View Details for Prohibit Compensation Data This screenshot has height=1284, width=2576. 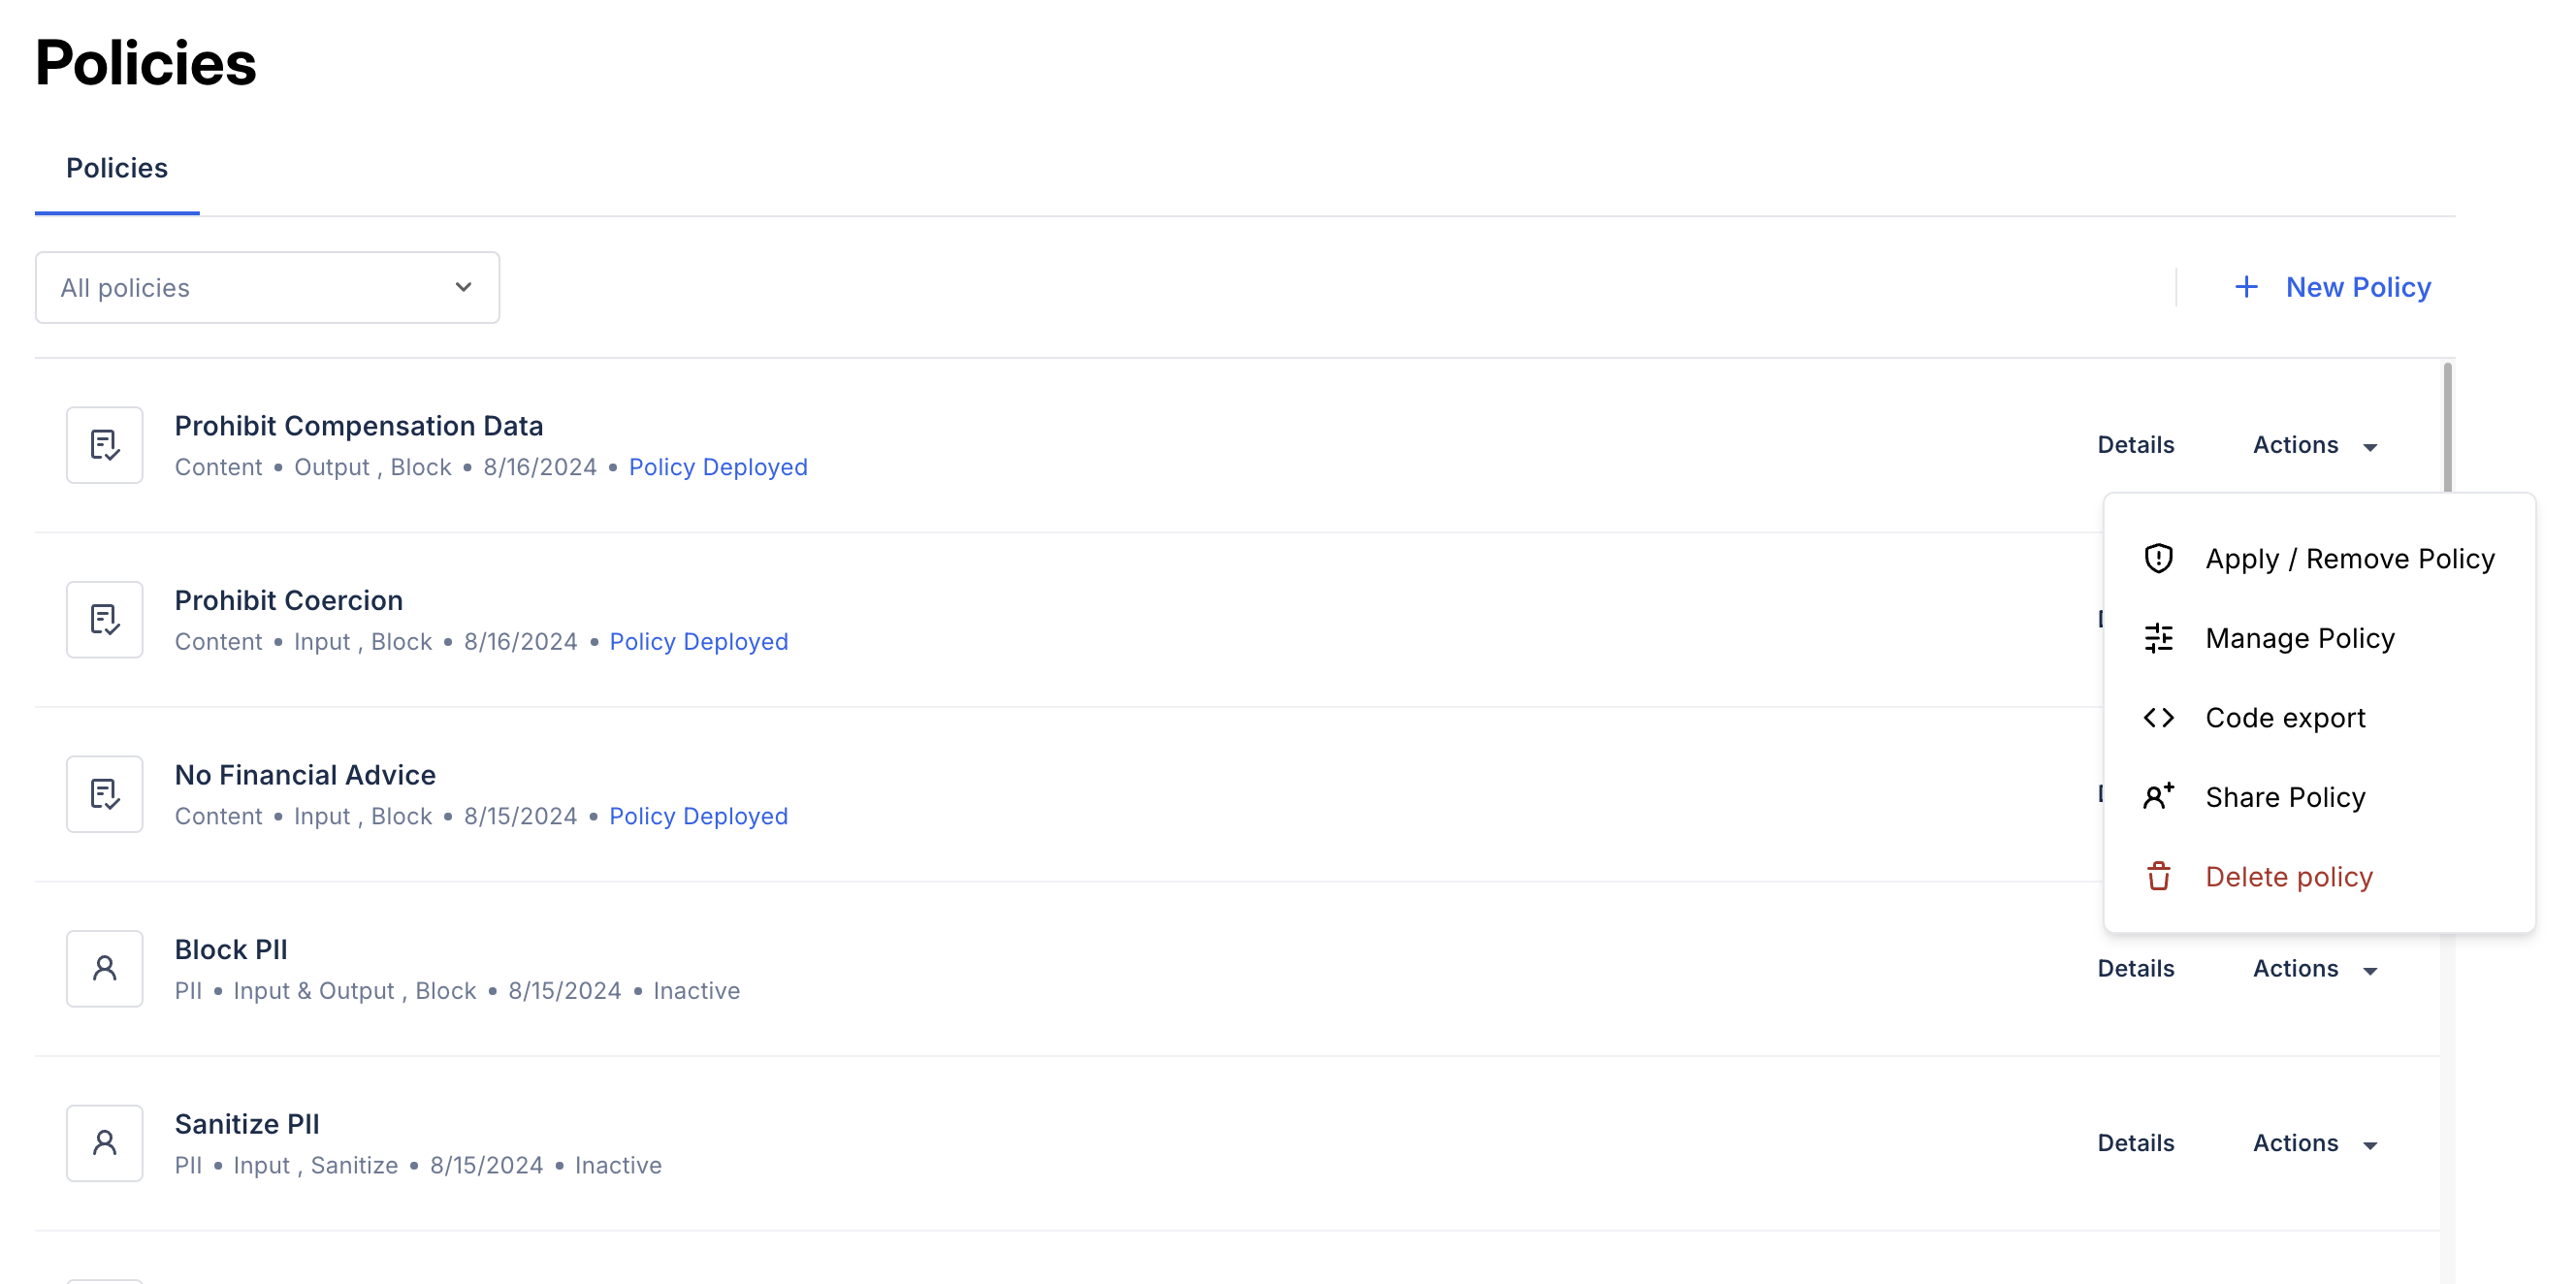click(2136, 445)
